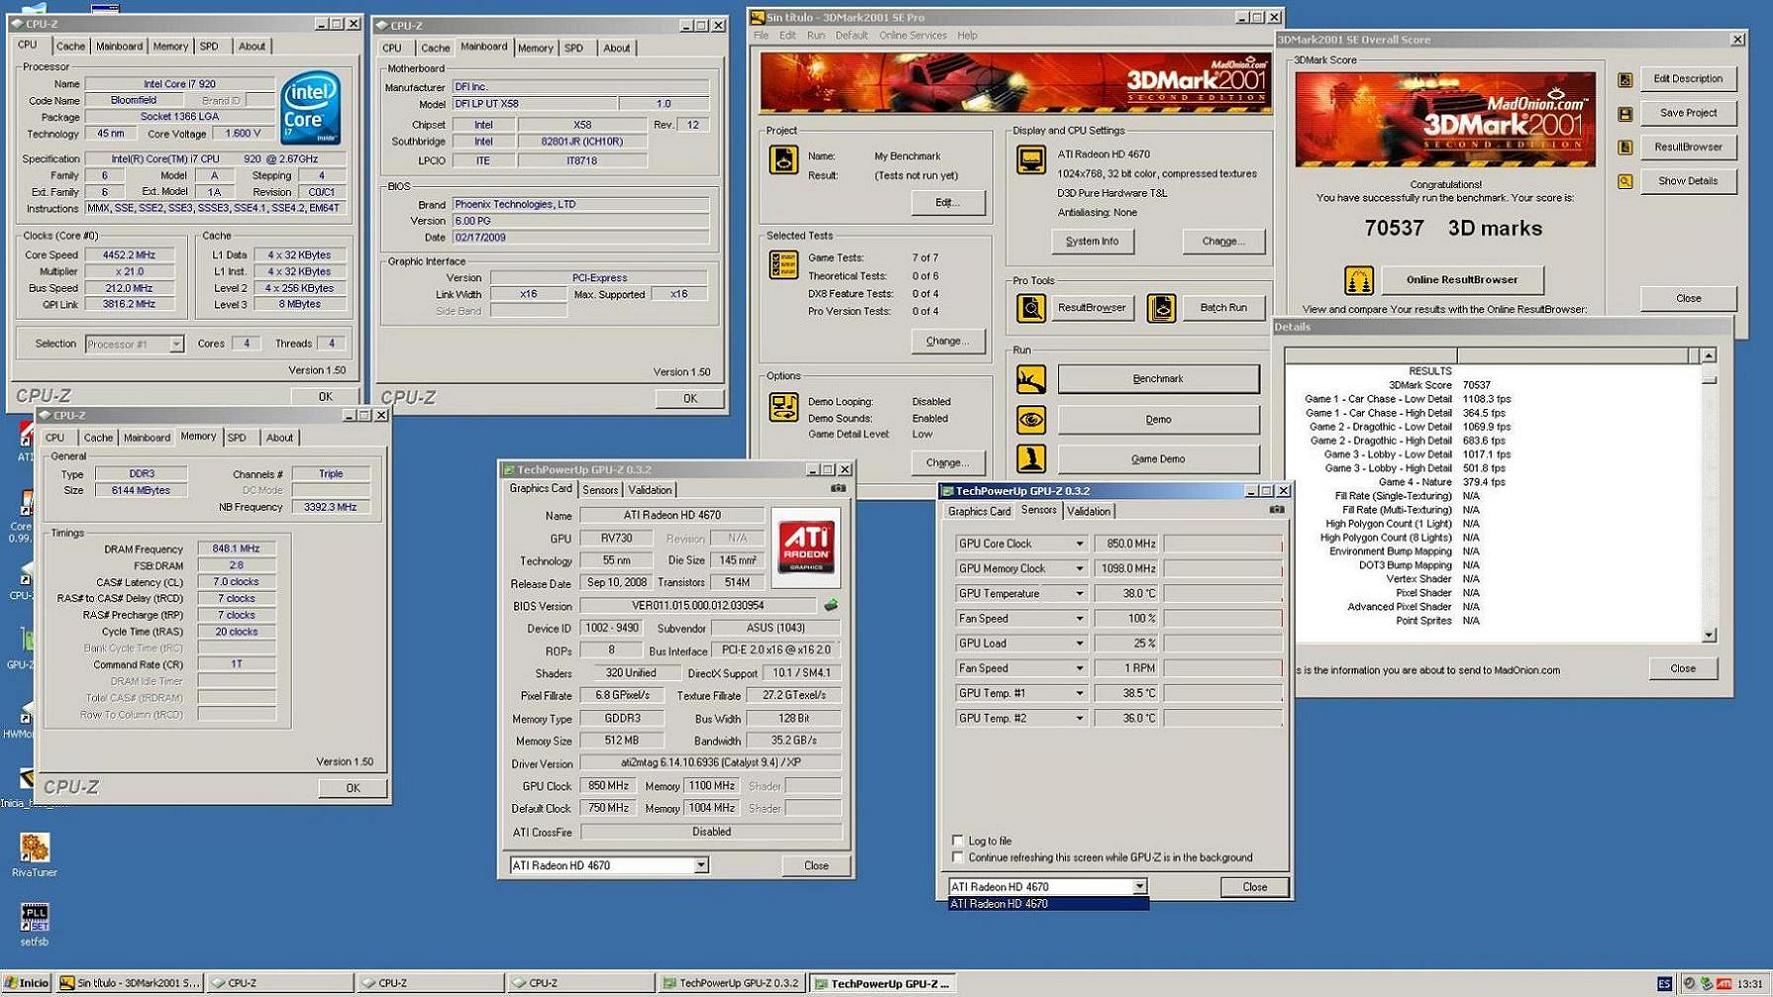1773x997 pixels.
Task: Click the Game Demo button
Action: pyautogui.click(x=1158, y=459)
